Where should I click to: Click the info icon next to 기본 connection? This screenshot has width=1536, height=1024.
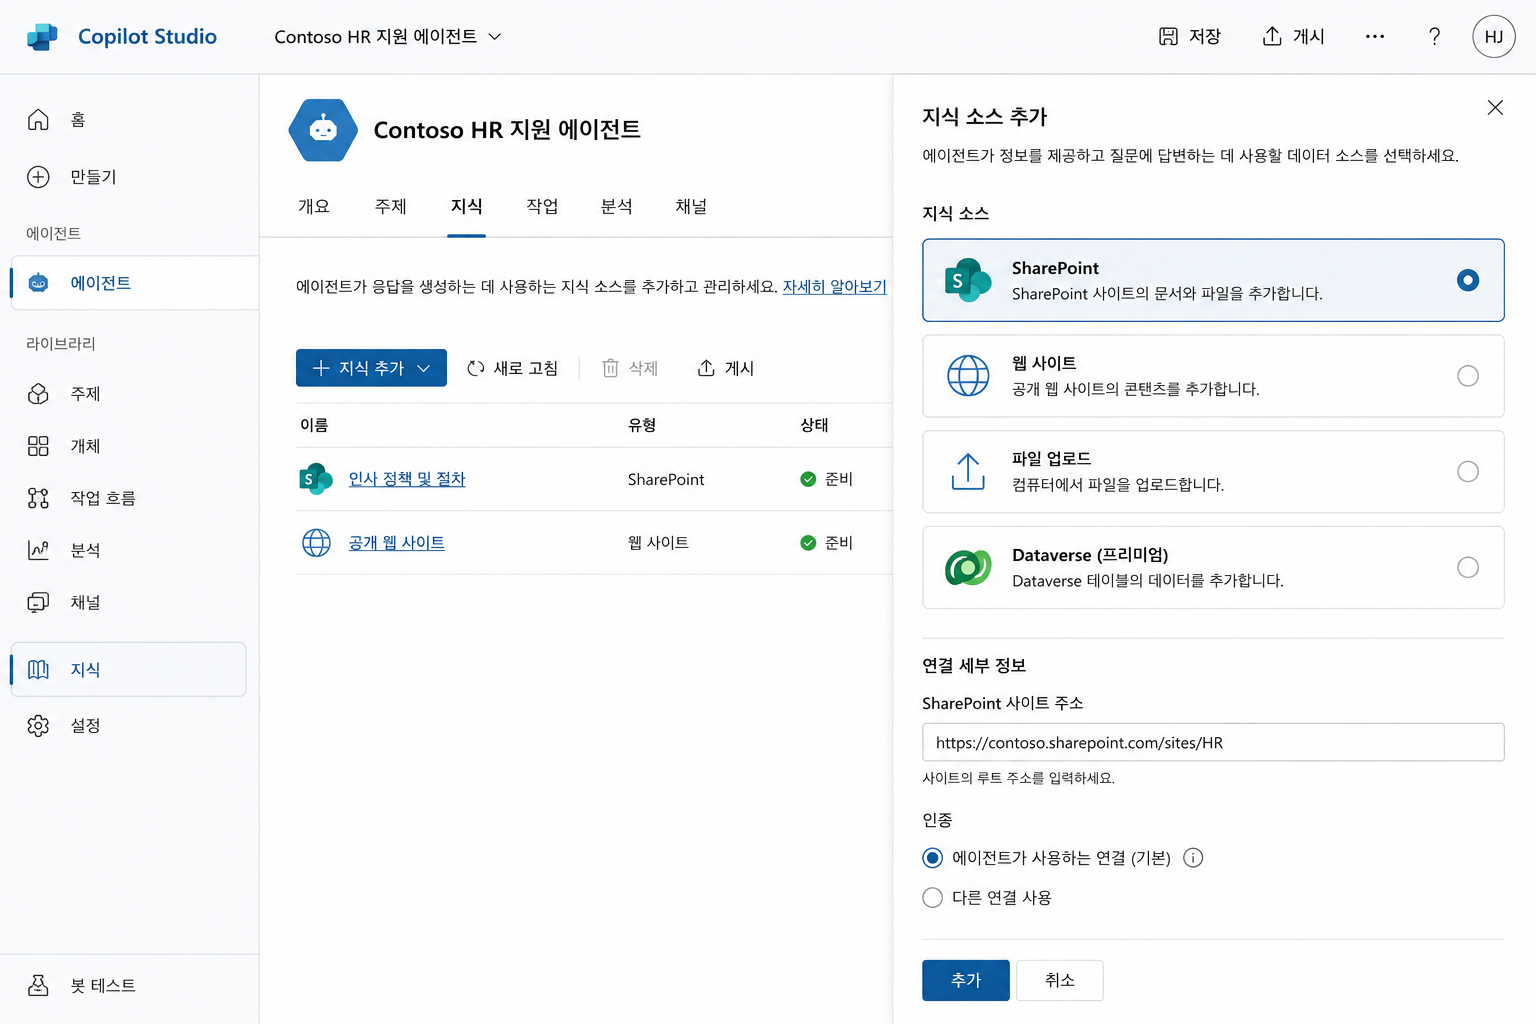click(1193, 858)
